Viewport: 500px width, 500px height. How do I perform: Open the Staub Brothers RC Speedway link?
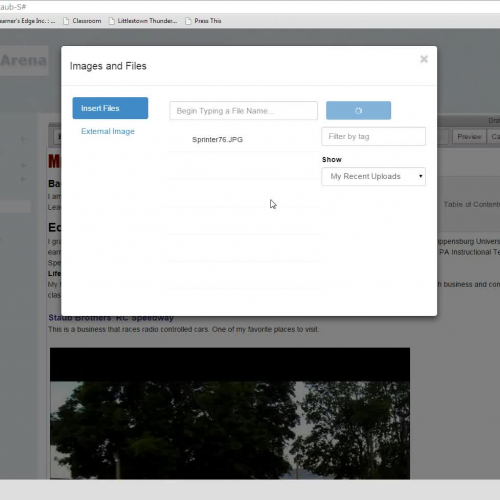click(x=111, y=318)
